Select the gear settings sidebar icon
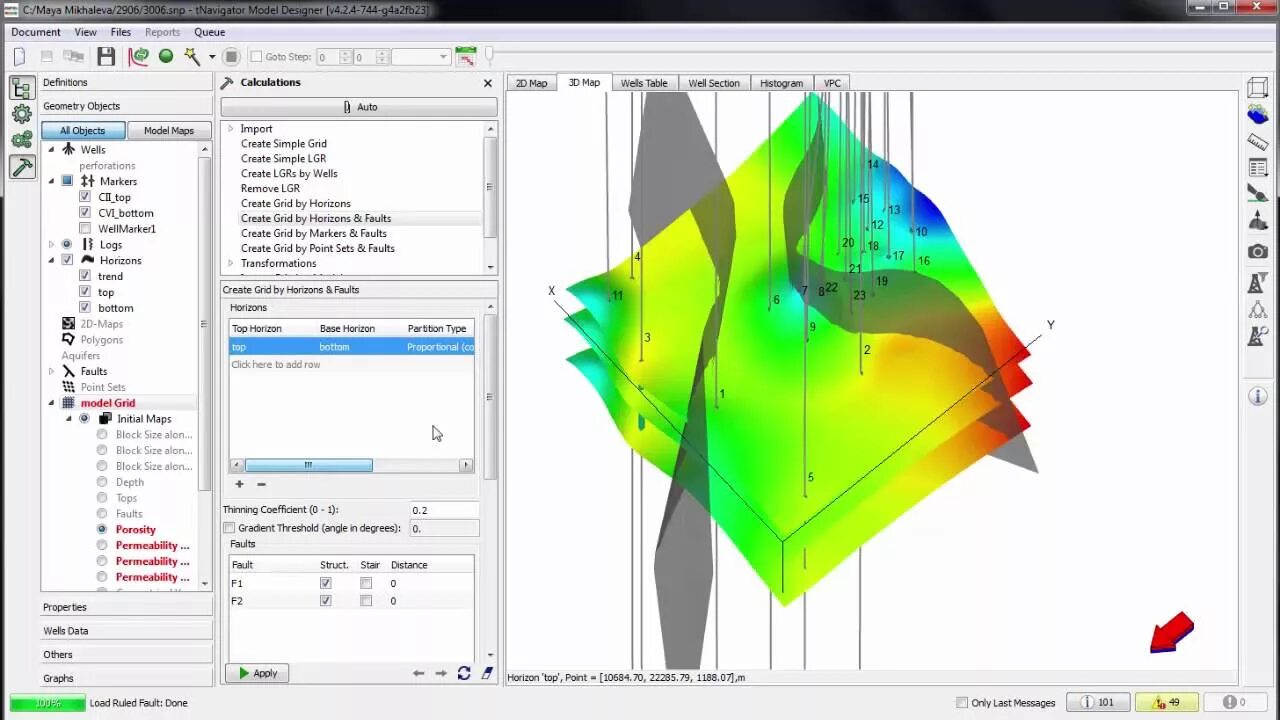Screen dimensions: 1280x720 [x=22, y=115]
